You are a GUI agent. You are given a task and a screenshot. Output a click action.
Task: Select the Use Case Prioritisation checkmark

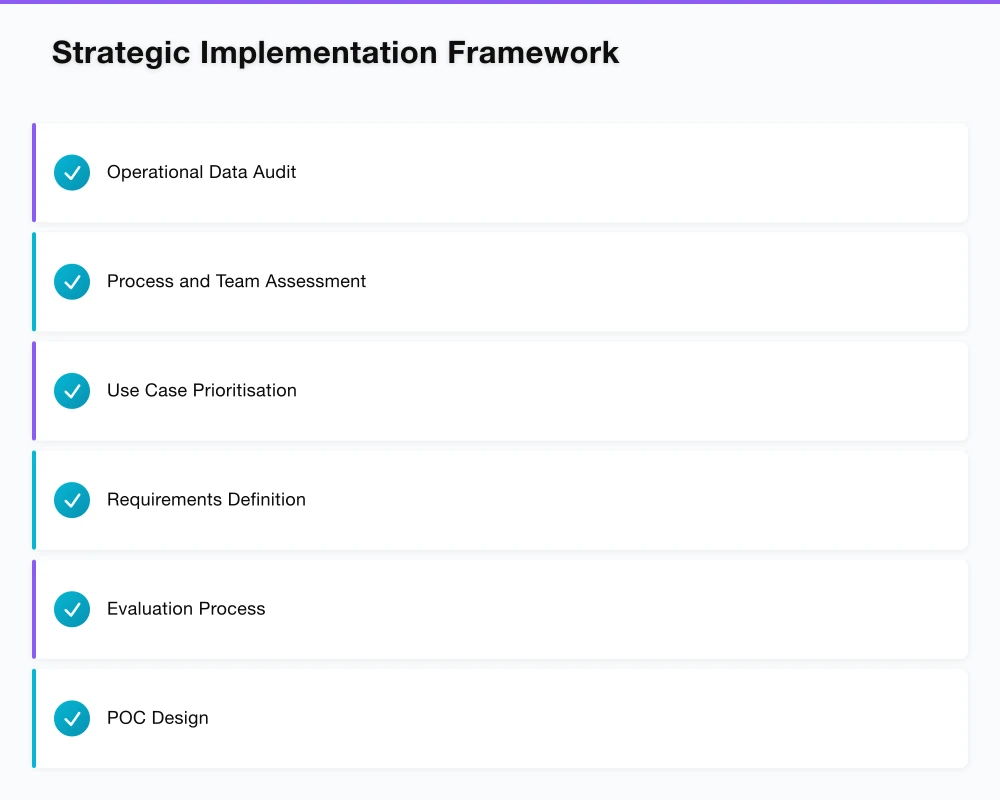(x=71, y=390)
